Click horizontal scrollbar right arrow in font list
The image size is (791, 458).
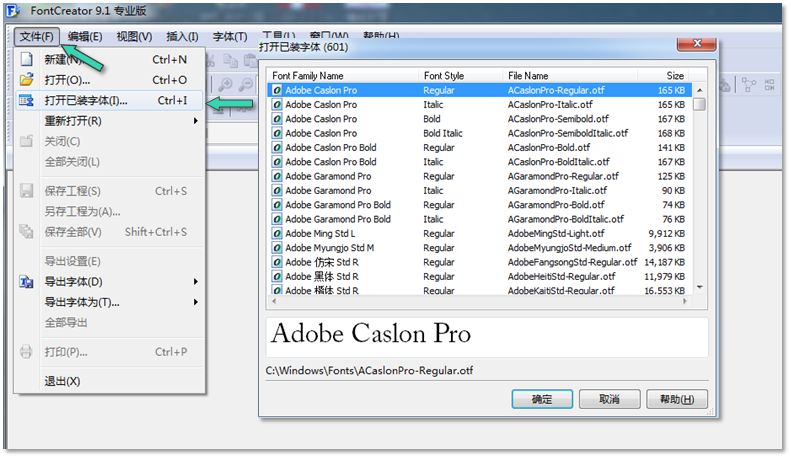[x=685, y=301]
